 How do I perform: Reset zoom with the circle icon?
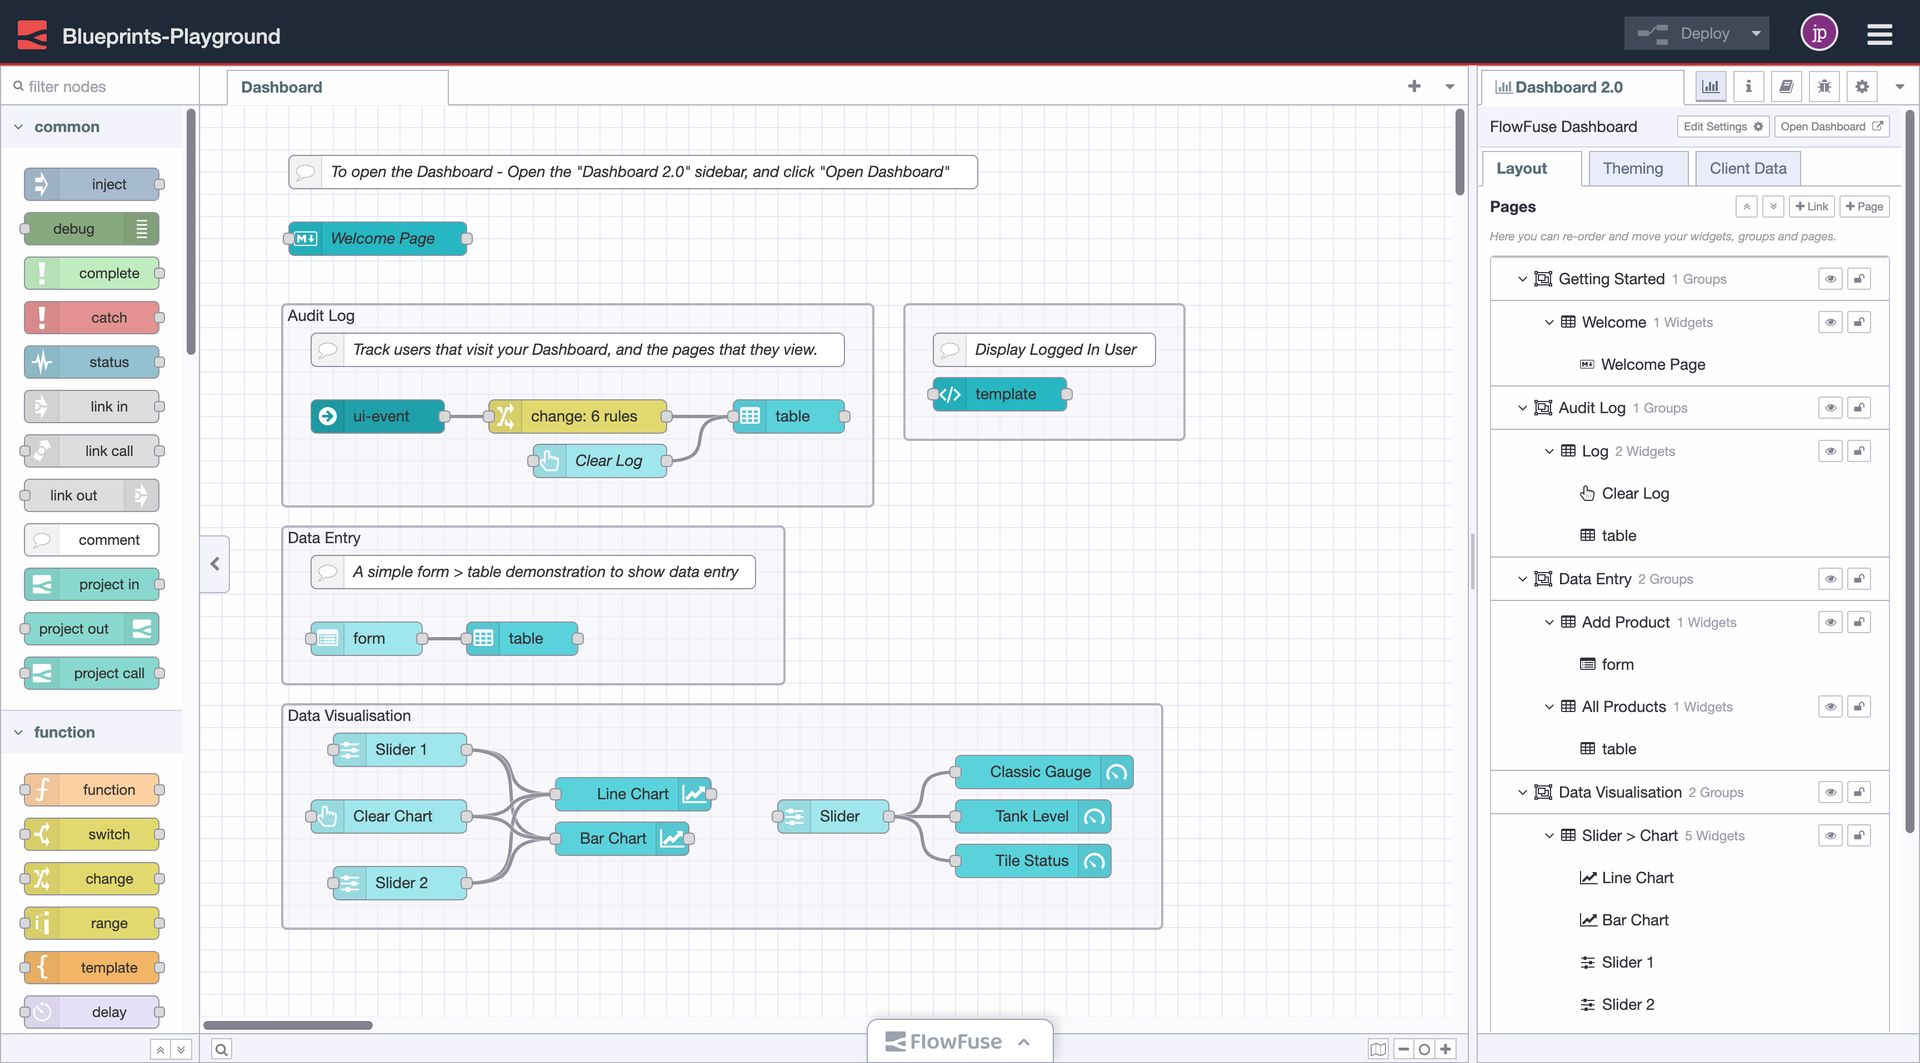click(1423, 1048)
